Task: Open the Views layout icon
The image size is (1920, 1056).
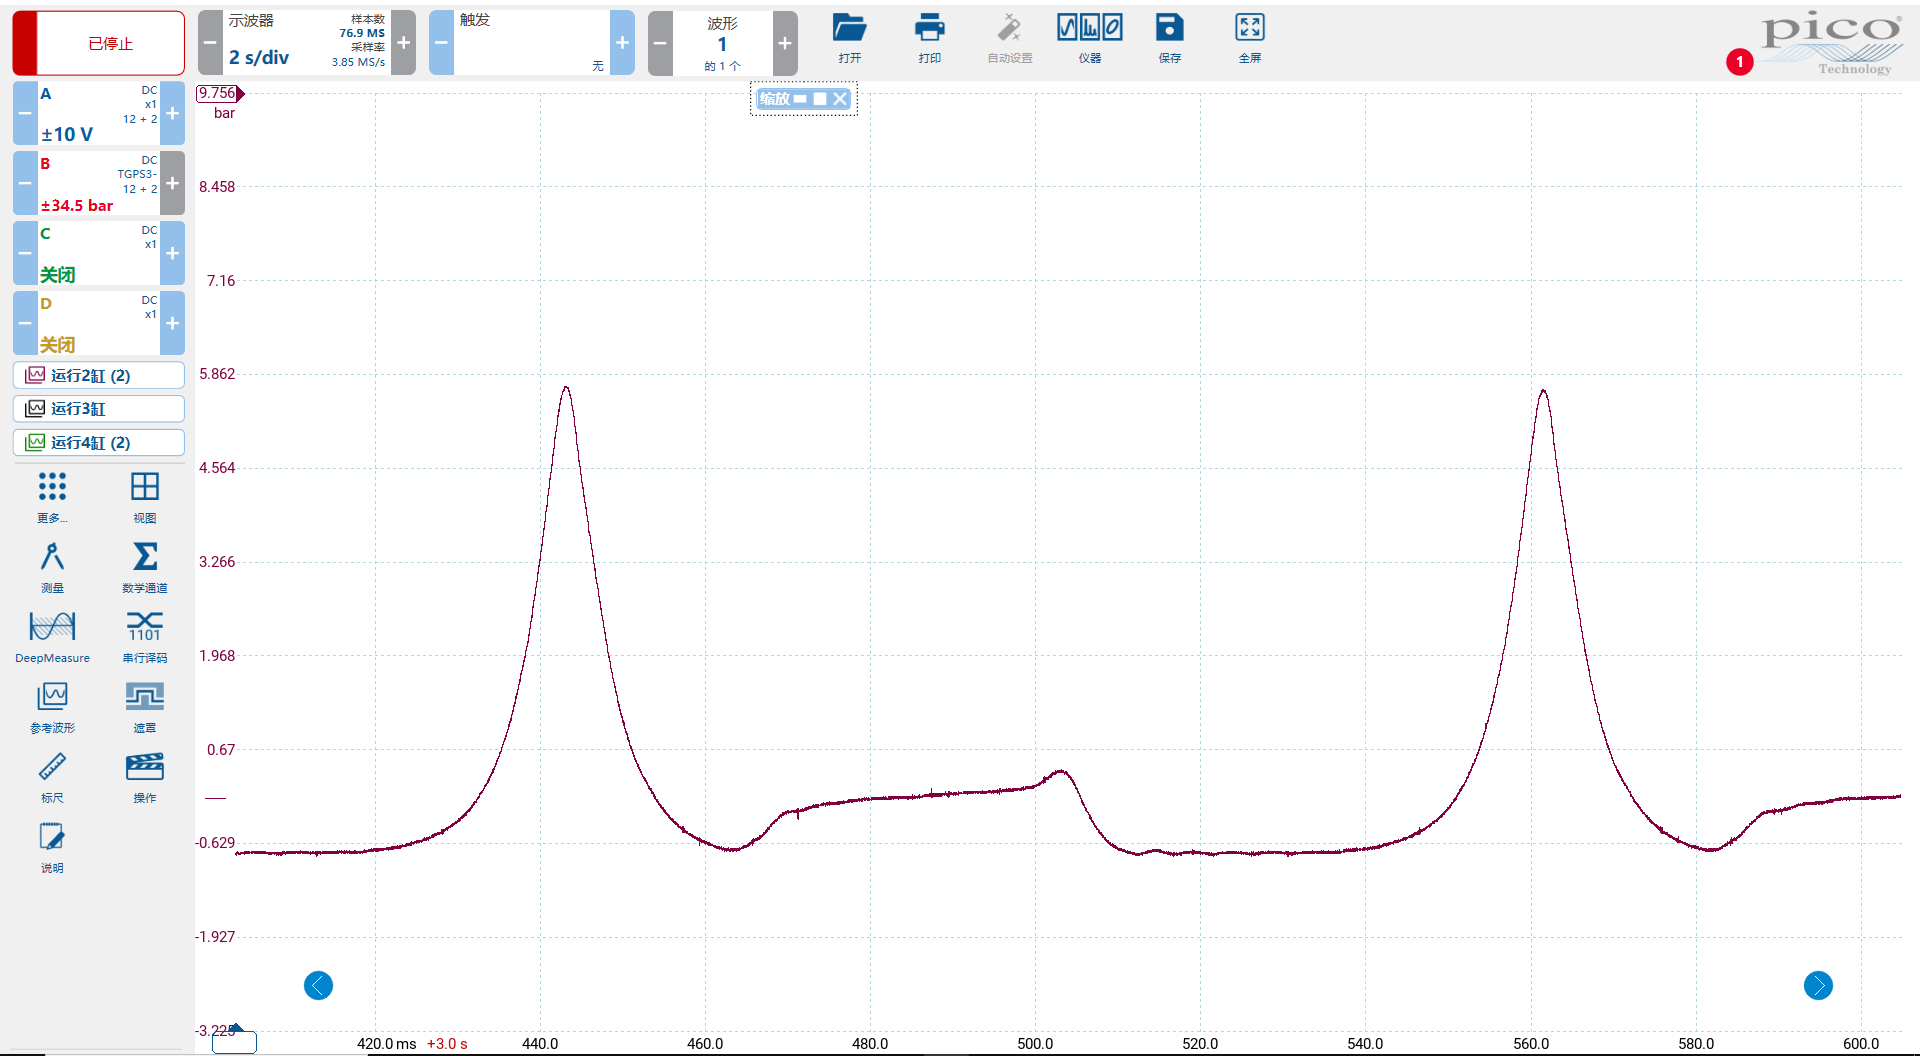Action: coord(145,496)
